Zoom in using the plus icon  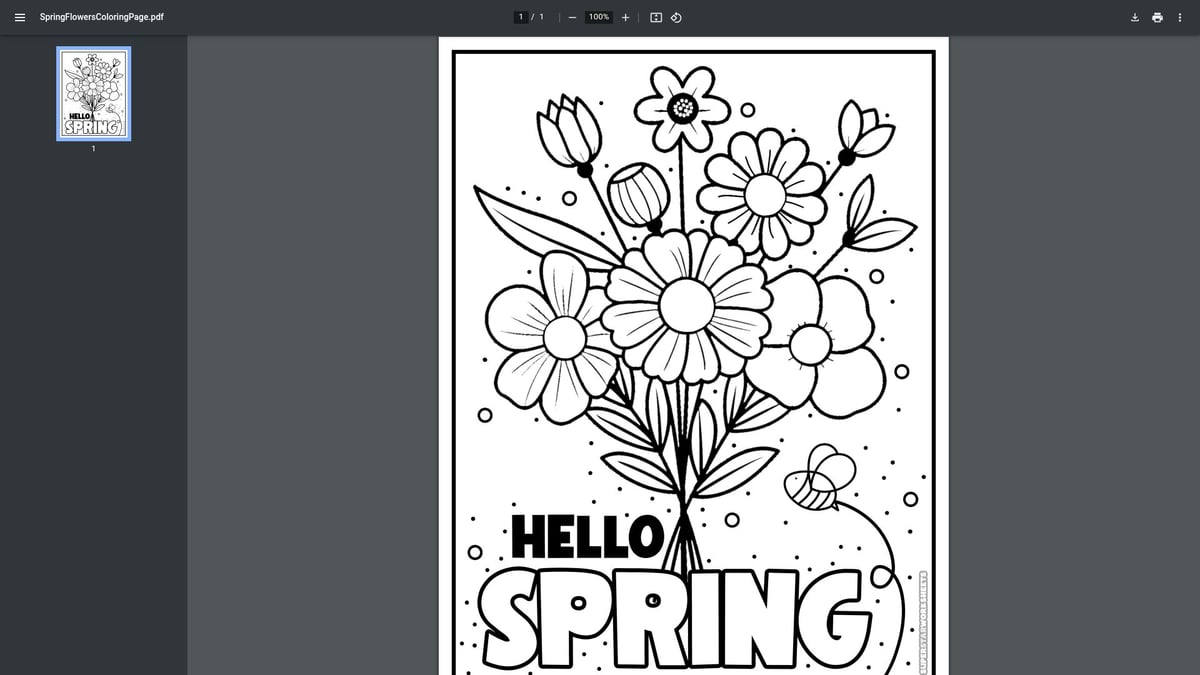pyautogui.click(x=625, y=17)
